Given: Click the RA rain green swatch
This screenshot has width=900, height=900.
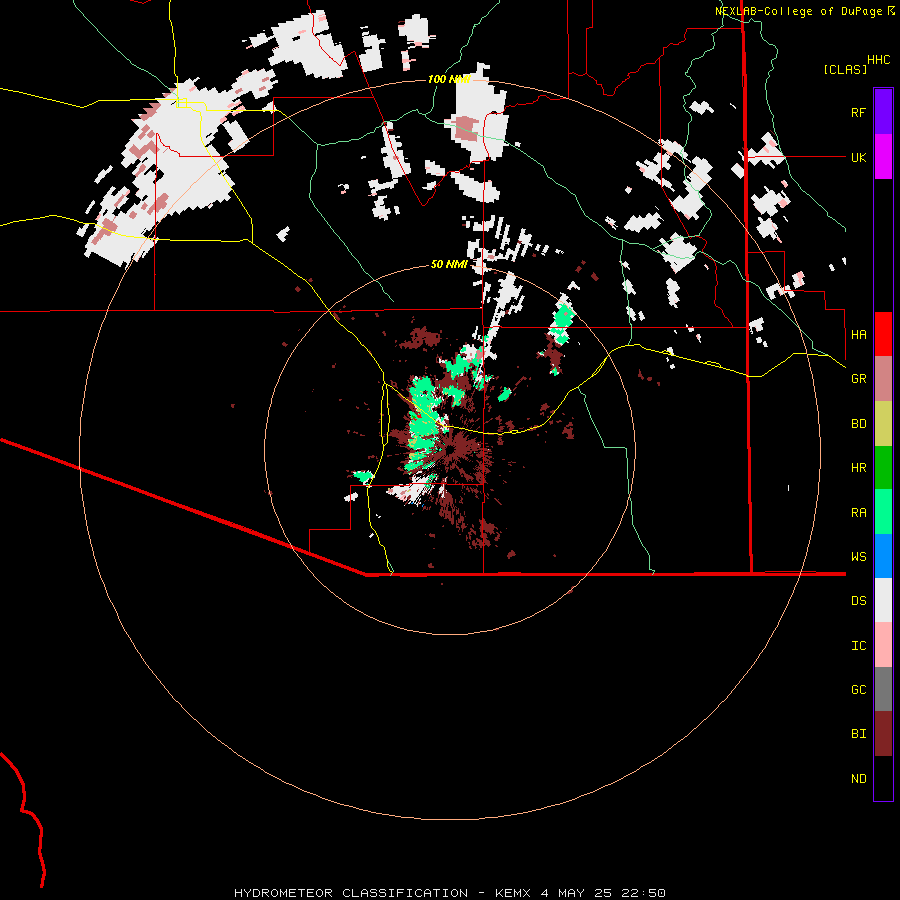Looking at the screenshot, I should [883, 512].
